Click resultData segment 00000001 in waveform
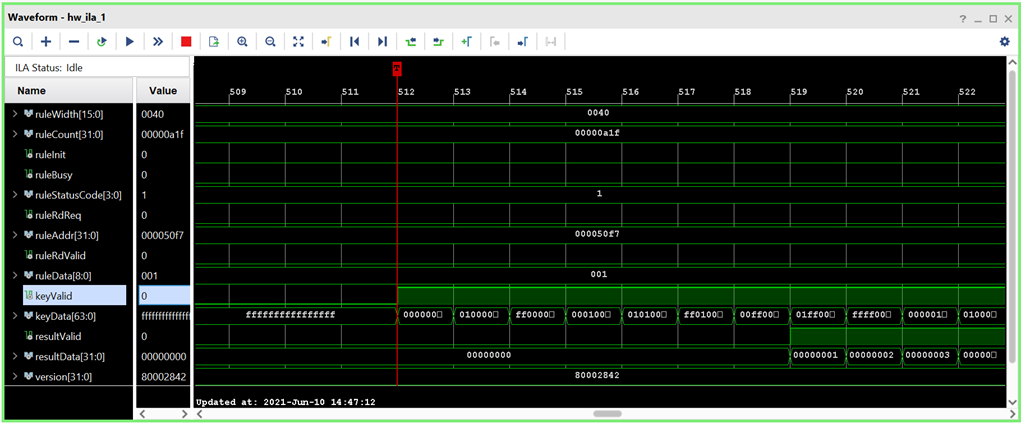 pos(817,355)
